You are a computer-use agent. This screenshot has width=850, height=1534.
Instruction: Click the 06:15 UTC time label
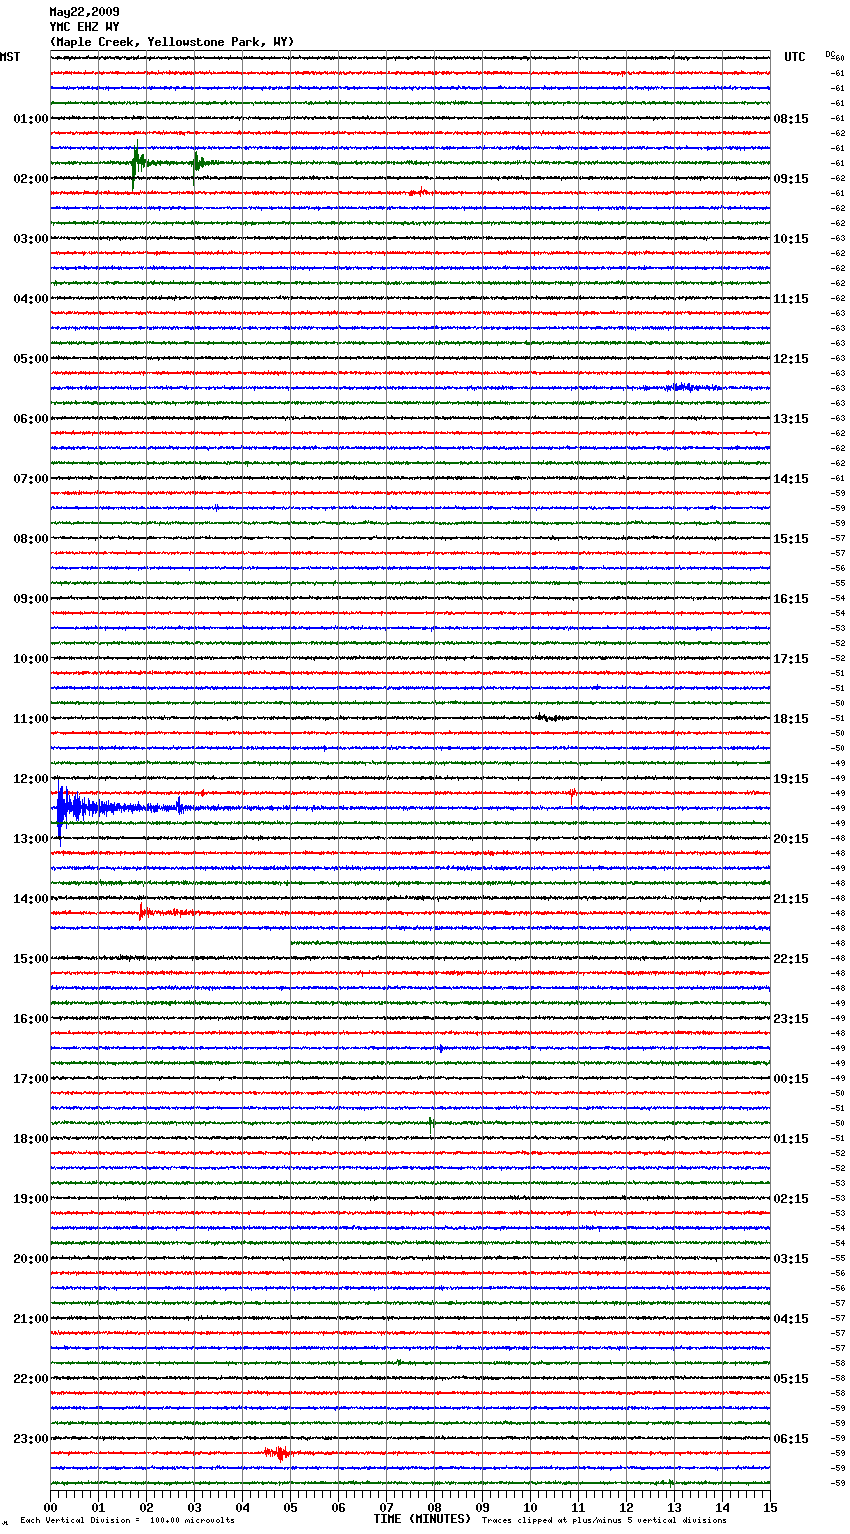(791, 1439)
